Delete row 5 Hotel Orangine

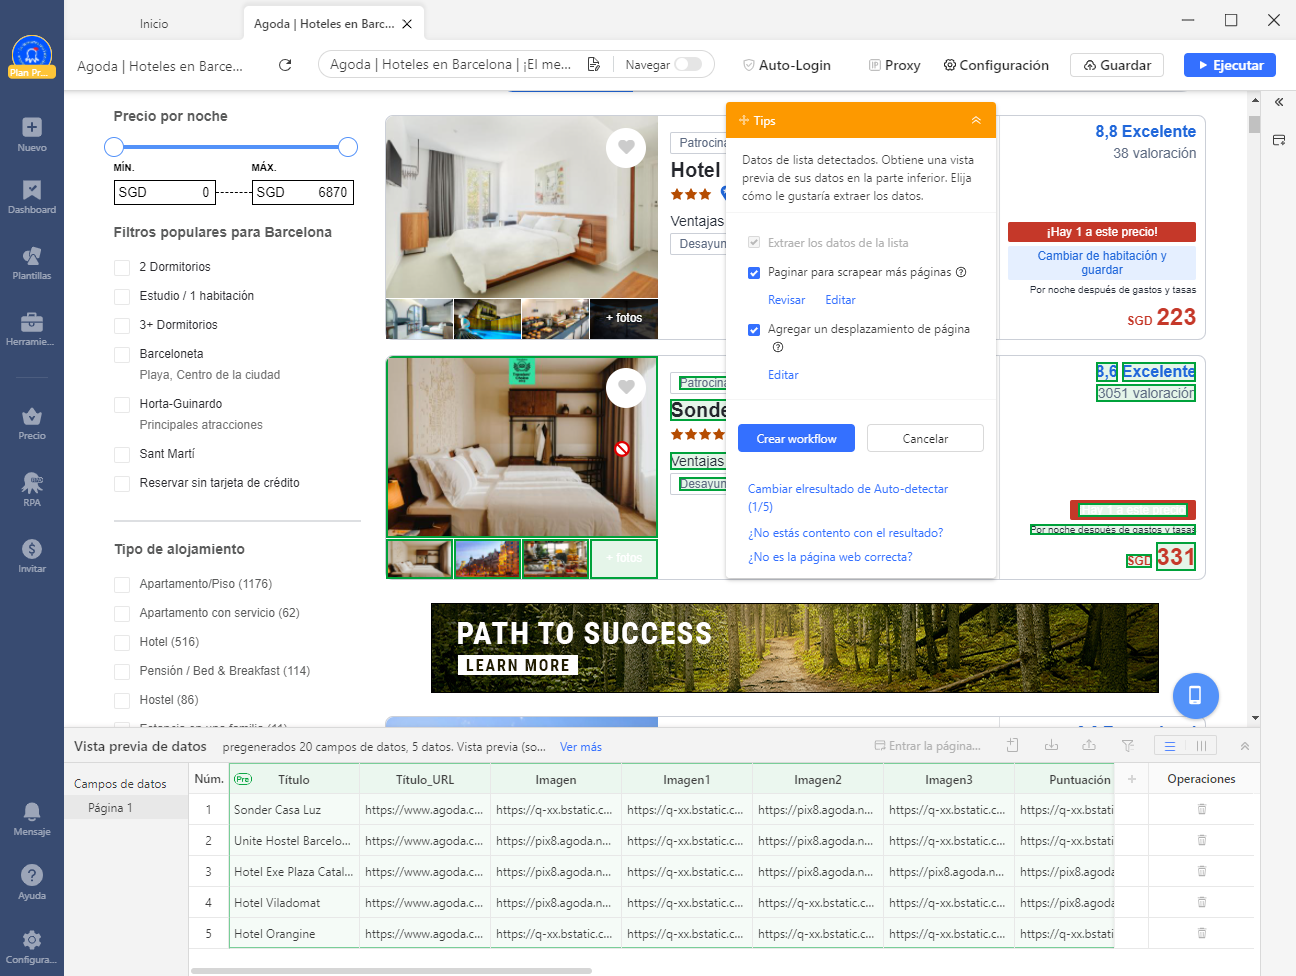[1202, 933]
